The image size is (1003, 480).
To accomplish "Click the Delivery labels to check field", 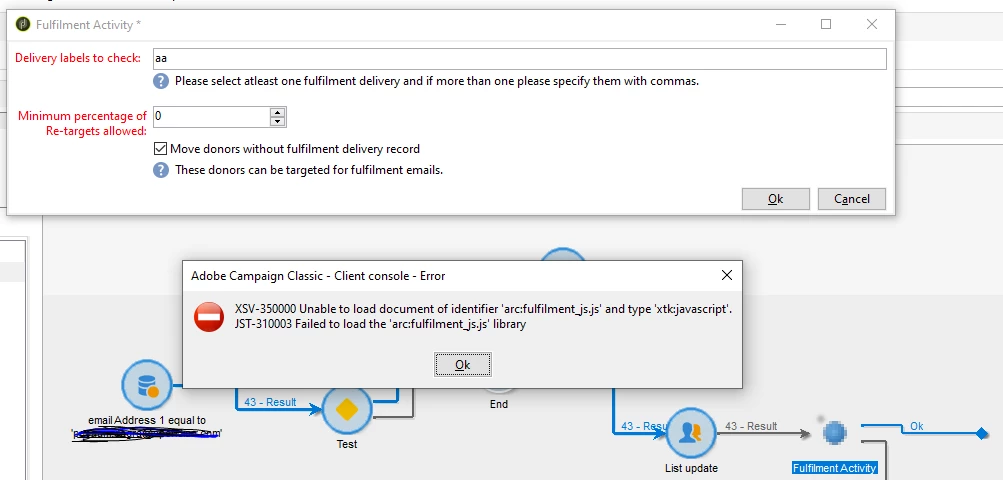I will 519,58.
